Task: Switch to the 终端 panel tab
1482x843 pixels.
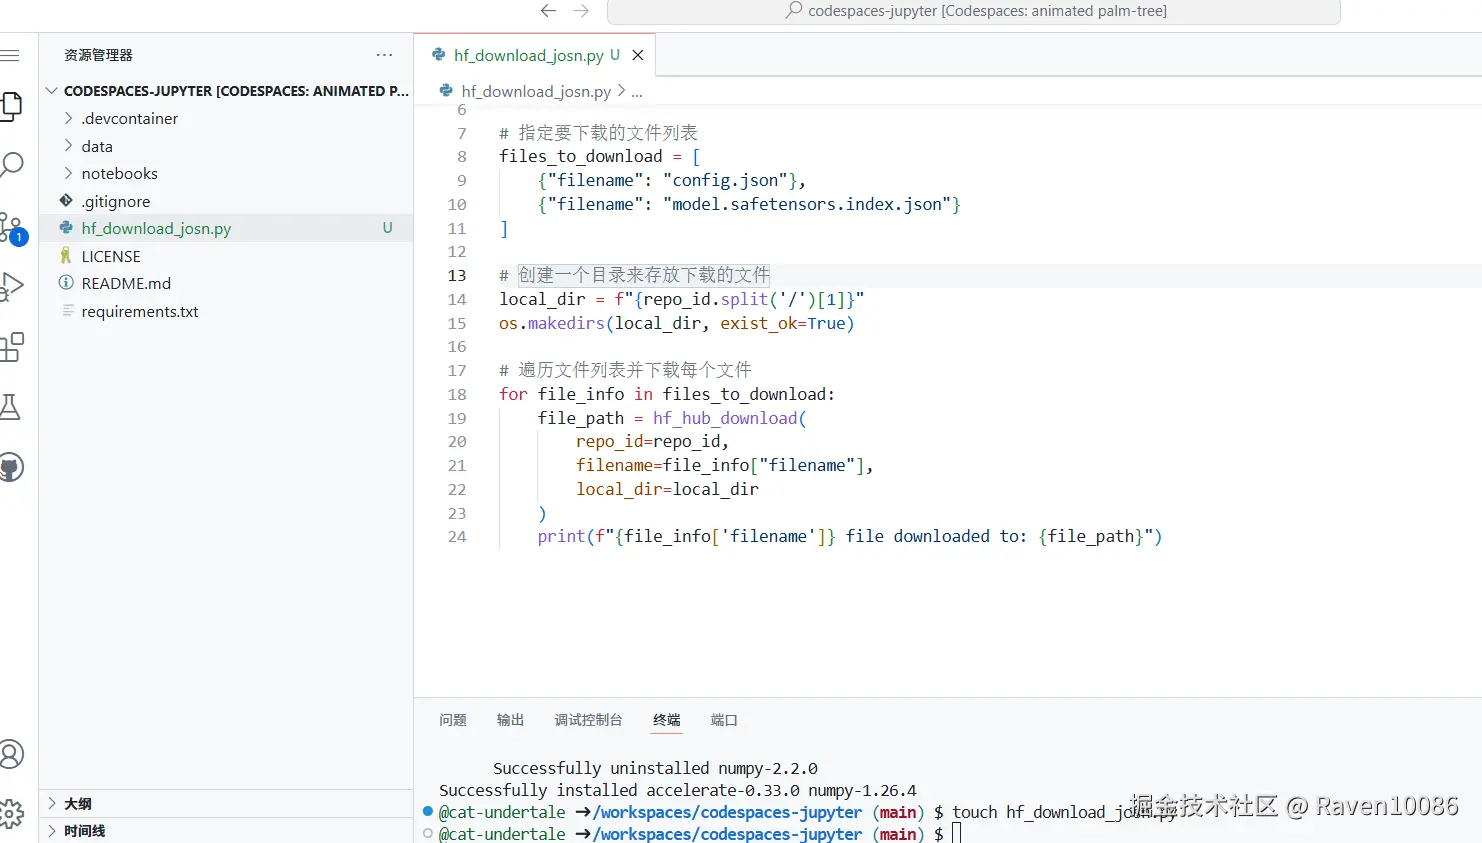Action: point(667,720)
